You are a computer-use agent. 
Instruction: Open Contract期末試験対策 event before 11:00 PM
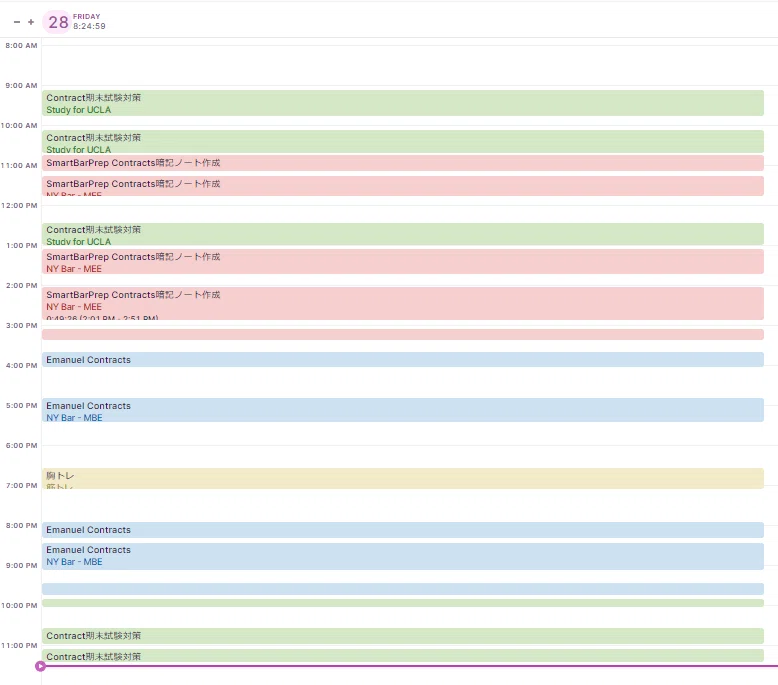(402, 636)
